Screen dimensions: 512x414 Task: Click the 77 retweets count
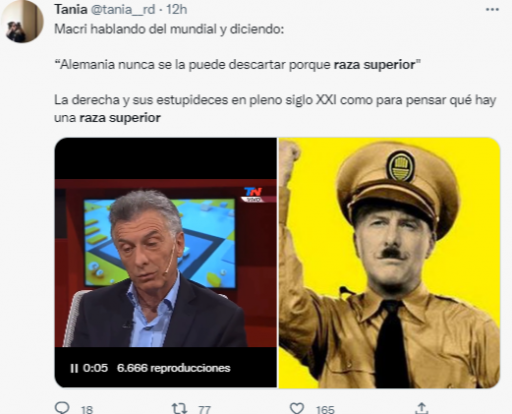click(x=204, y=409)
